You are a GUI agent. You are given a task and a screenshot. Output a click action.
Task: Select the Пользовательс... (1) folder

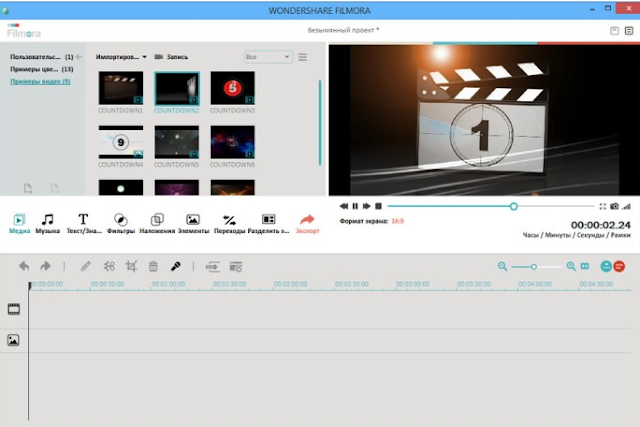point(42,57)
